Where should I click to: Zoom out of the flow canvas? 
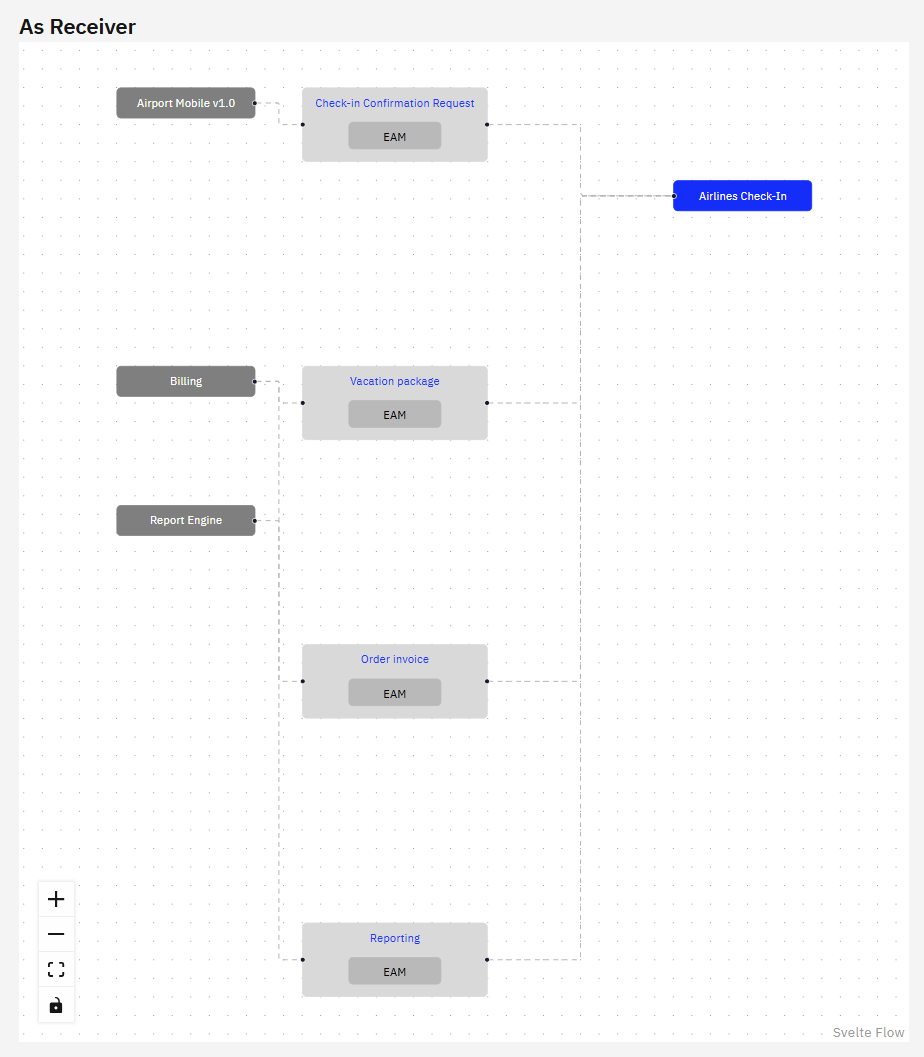tap(56, 934)
